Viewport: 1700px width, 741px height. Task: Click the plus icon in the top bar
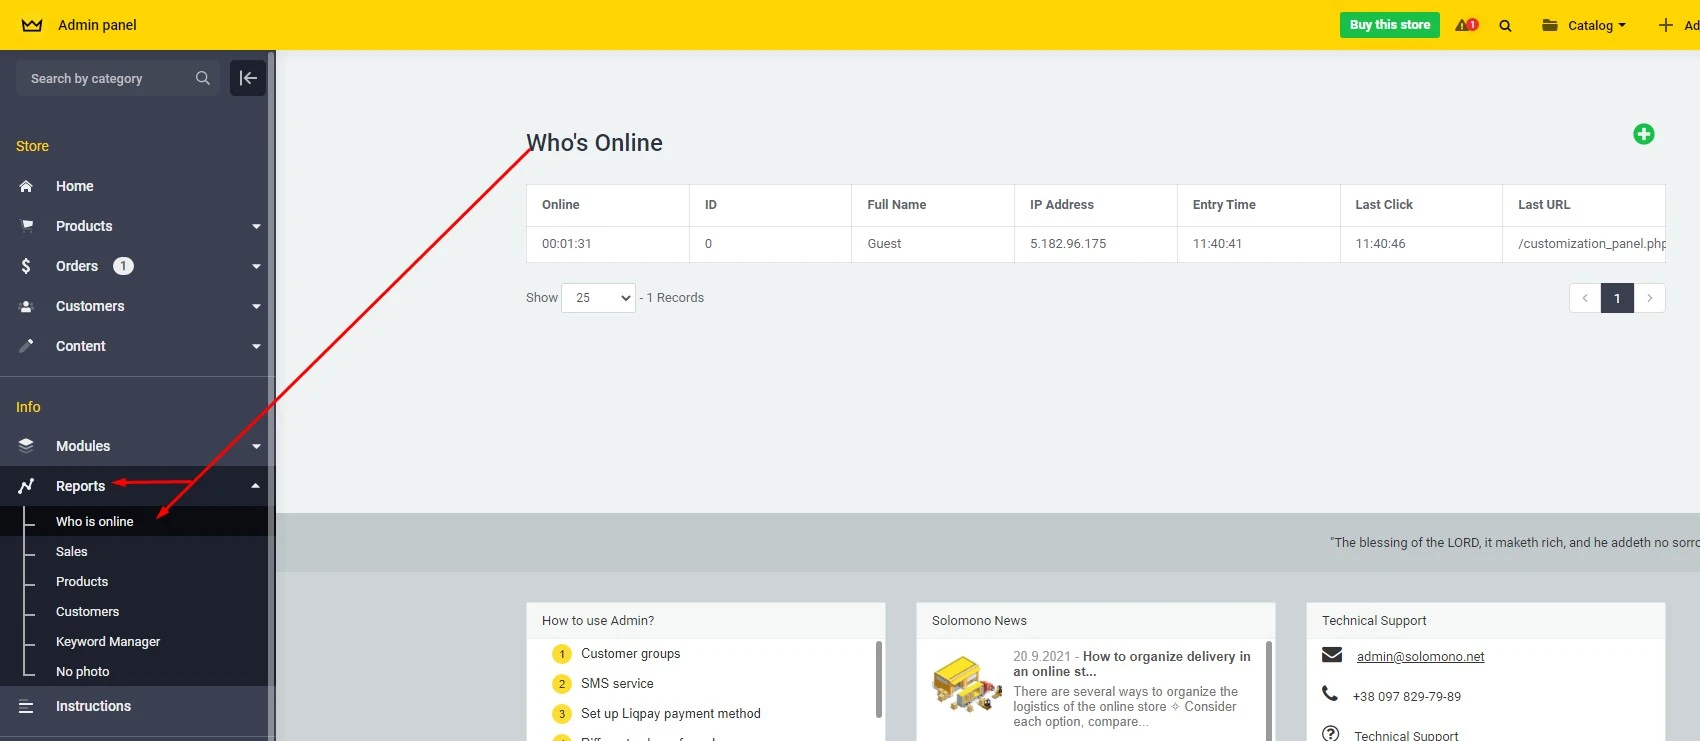tap(1665, 25)
